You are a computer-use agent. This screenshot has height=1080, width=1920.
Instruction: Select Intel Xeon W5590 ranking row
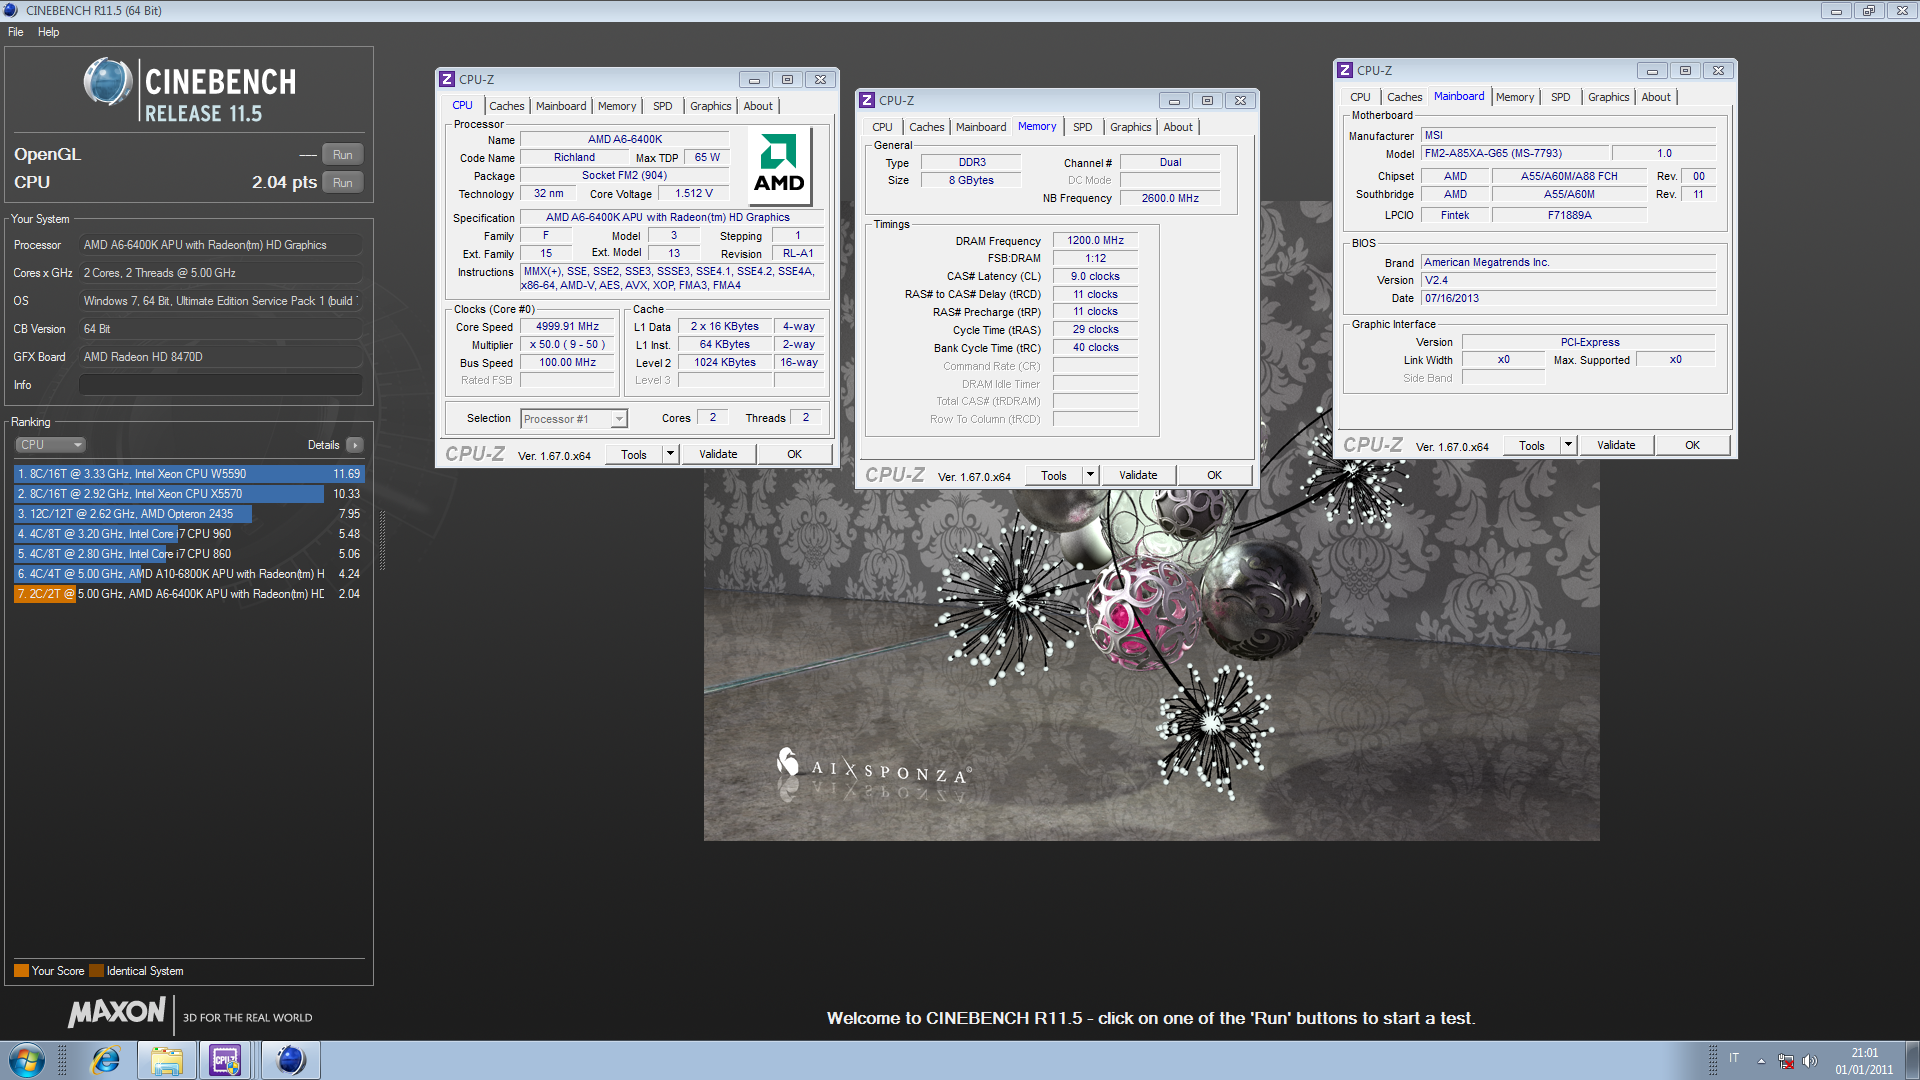pyautogui.click(x=189, y=474)
